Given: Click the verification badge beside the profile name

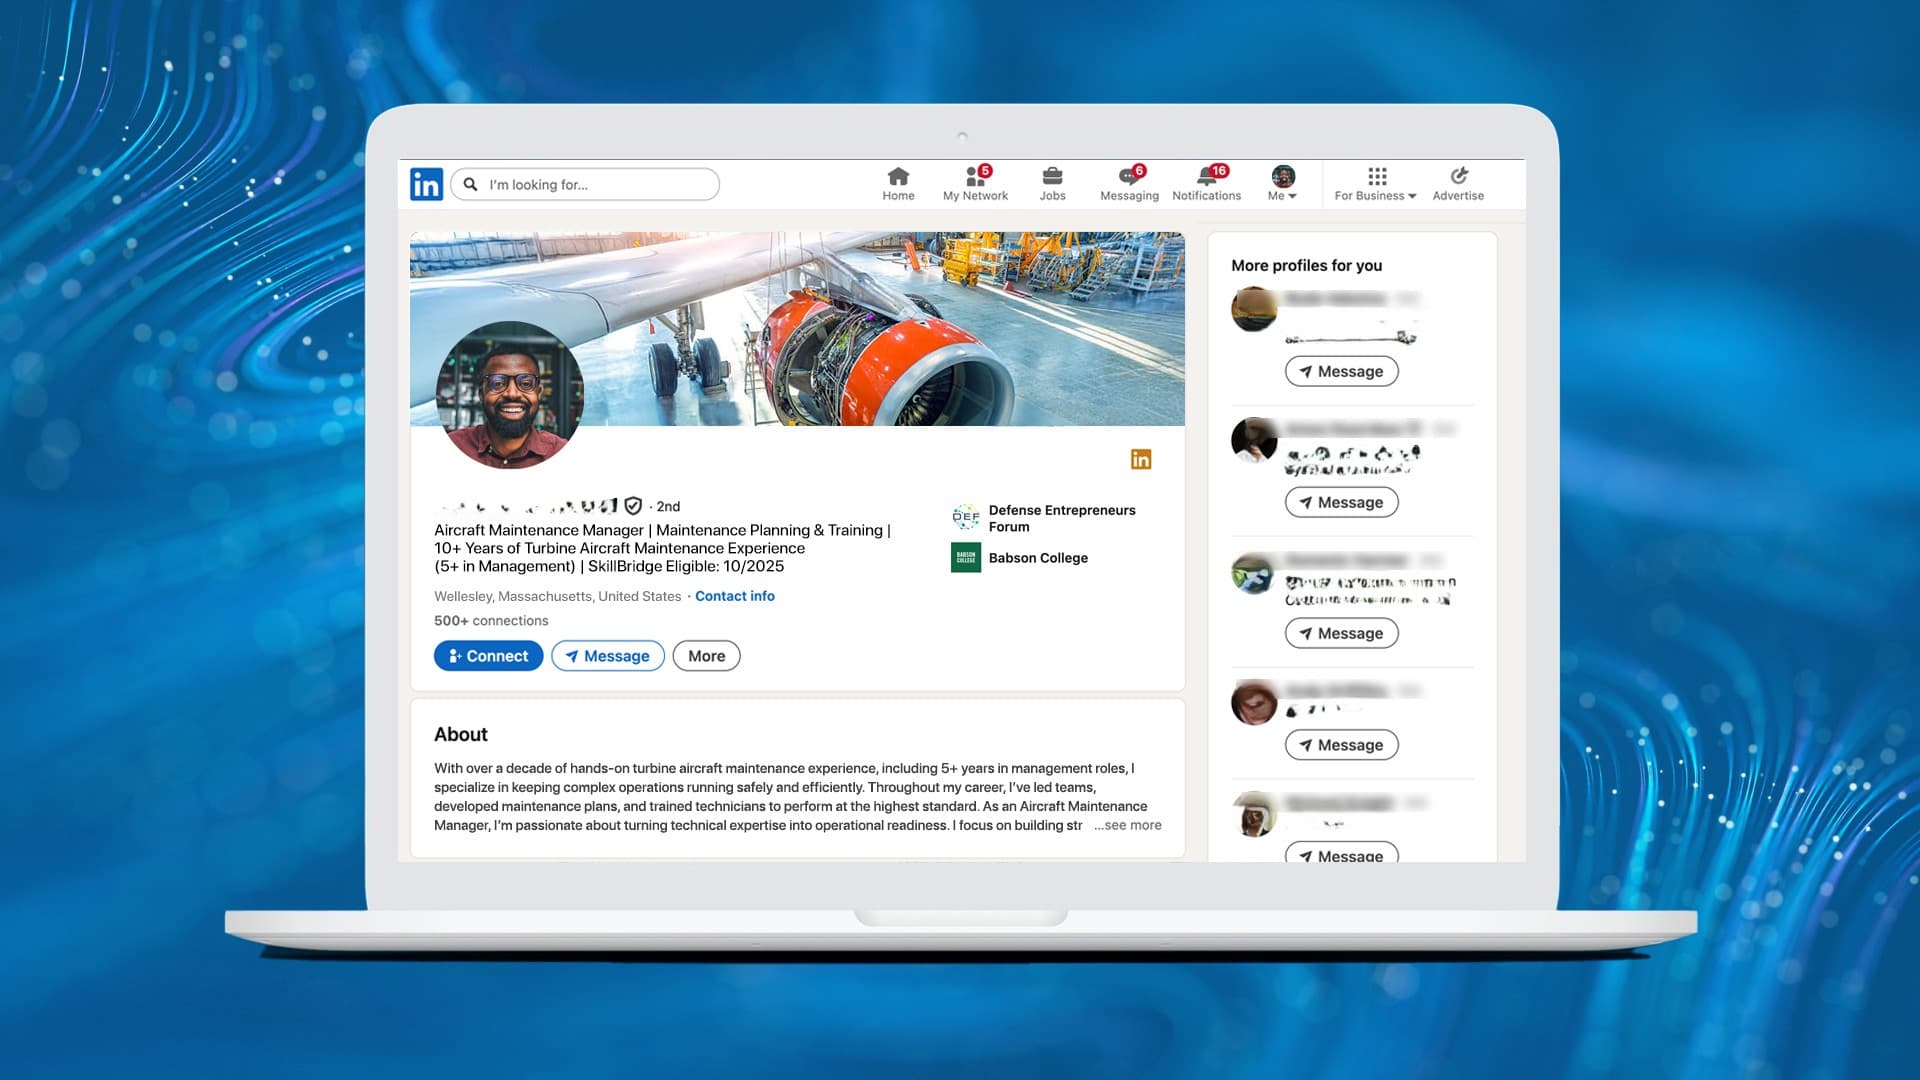Looking at the screenshot, I should tap(634, 506).
